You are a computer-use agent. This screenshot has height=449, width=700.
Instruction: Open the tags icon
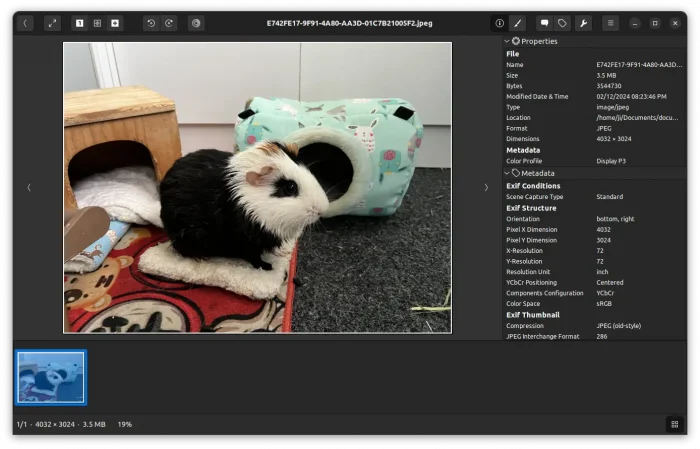(563, 23)
